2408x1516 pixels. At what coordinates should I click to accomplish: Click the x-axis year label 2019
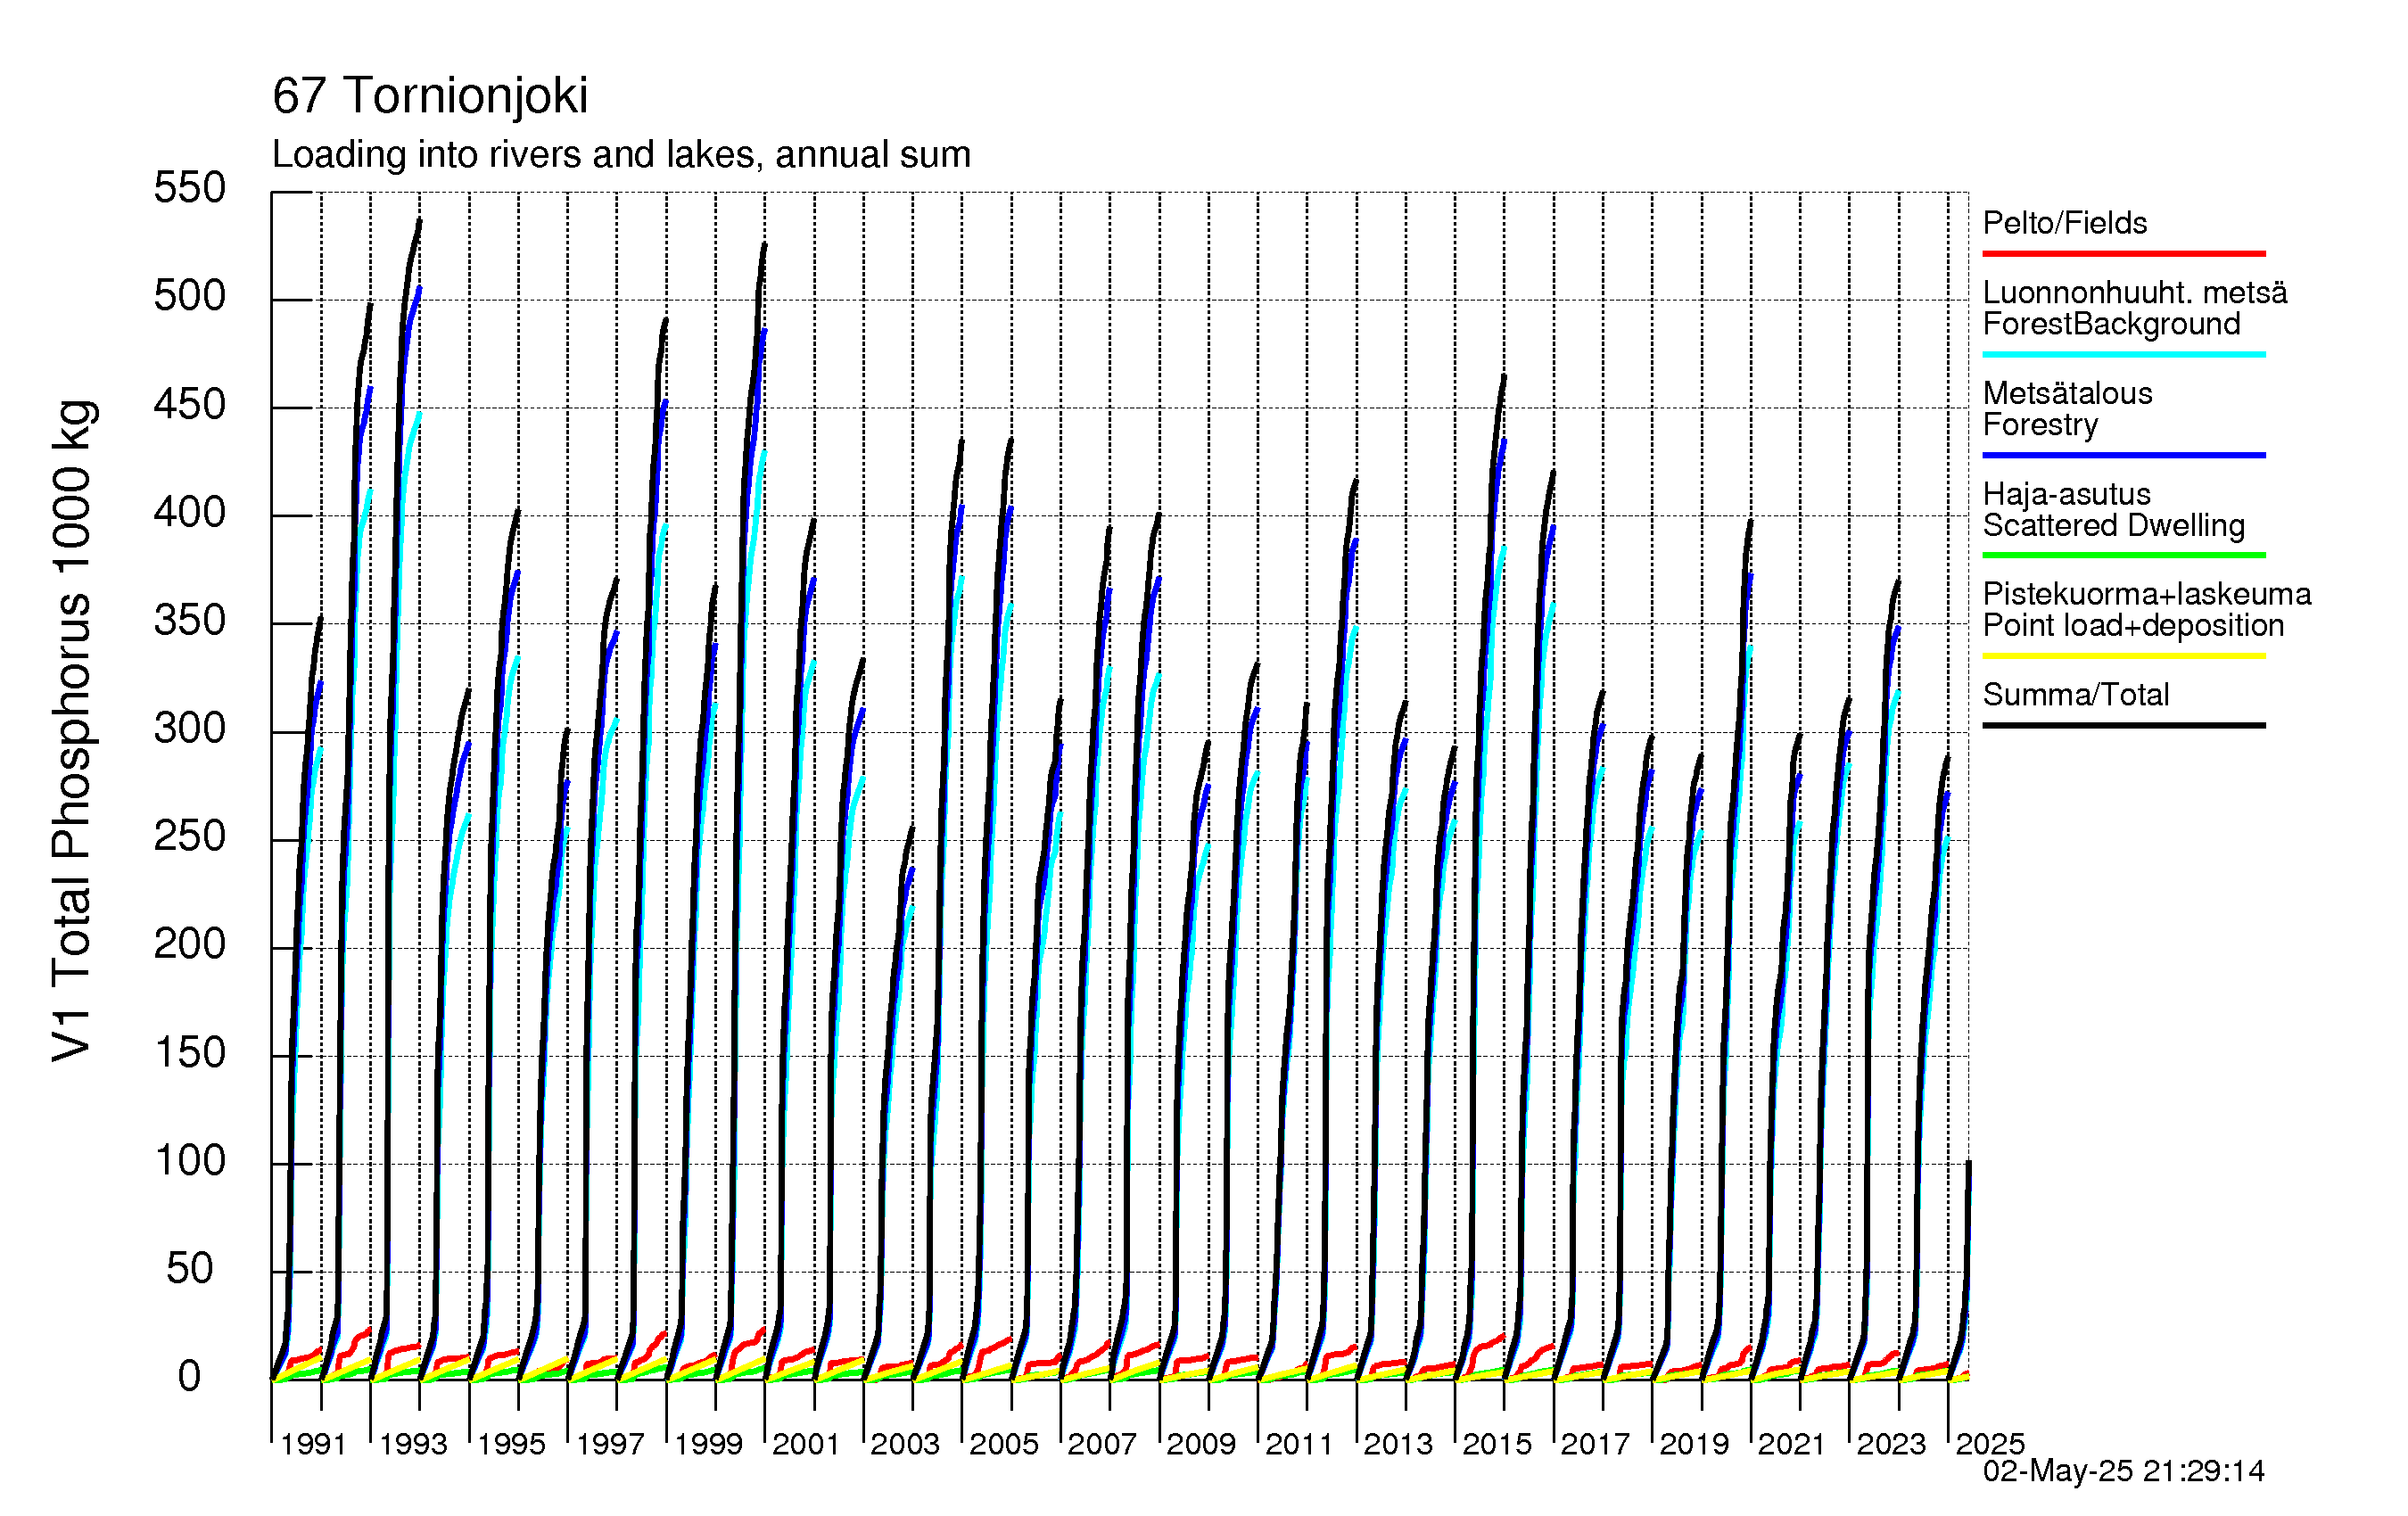coord(1694,1444)
